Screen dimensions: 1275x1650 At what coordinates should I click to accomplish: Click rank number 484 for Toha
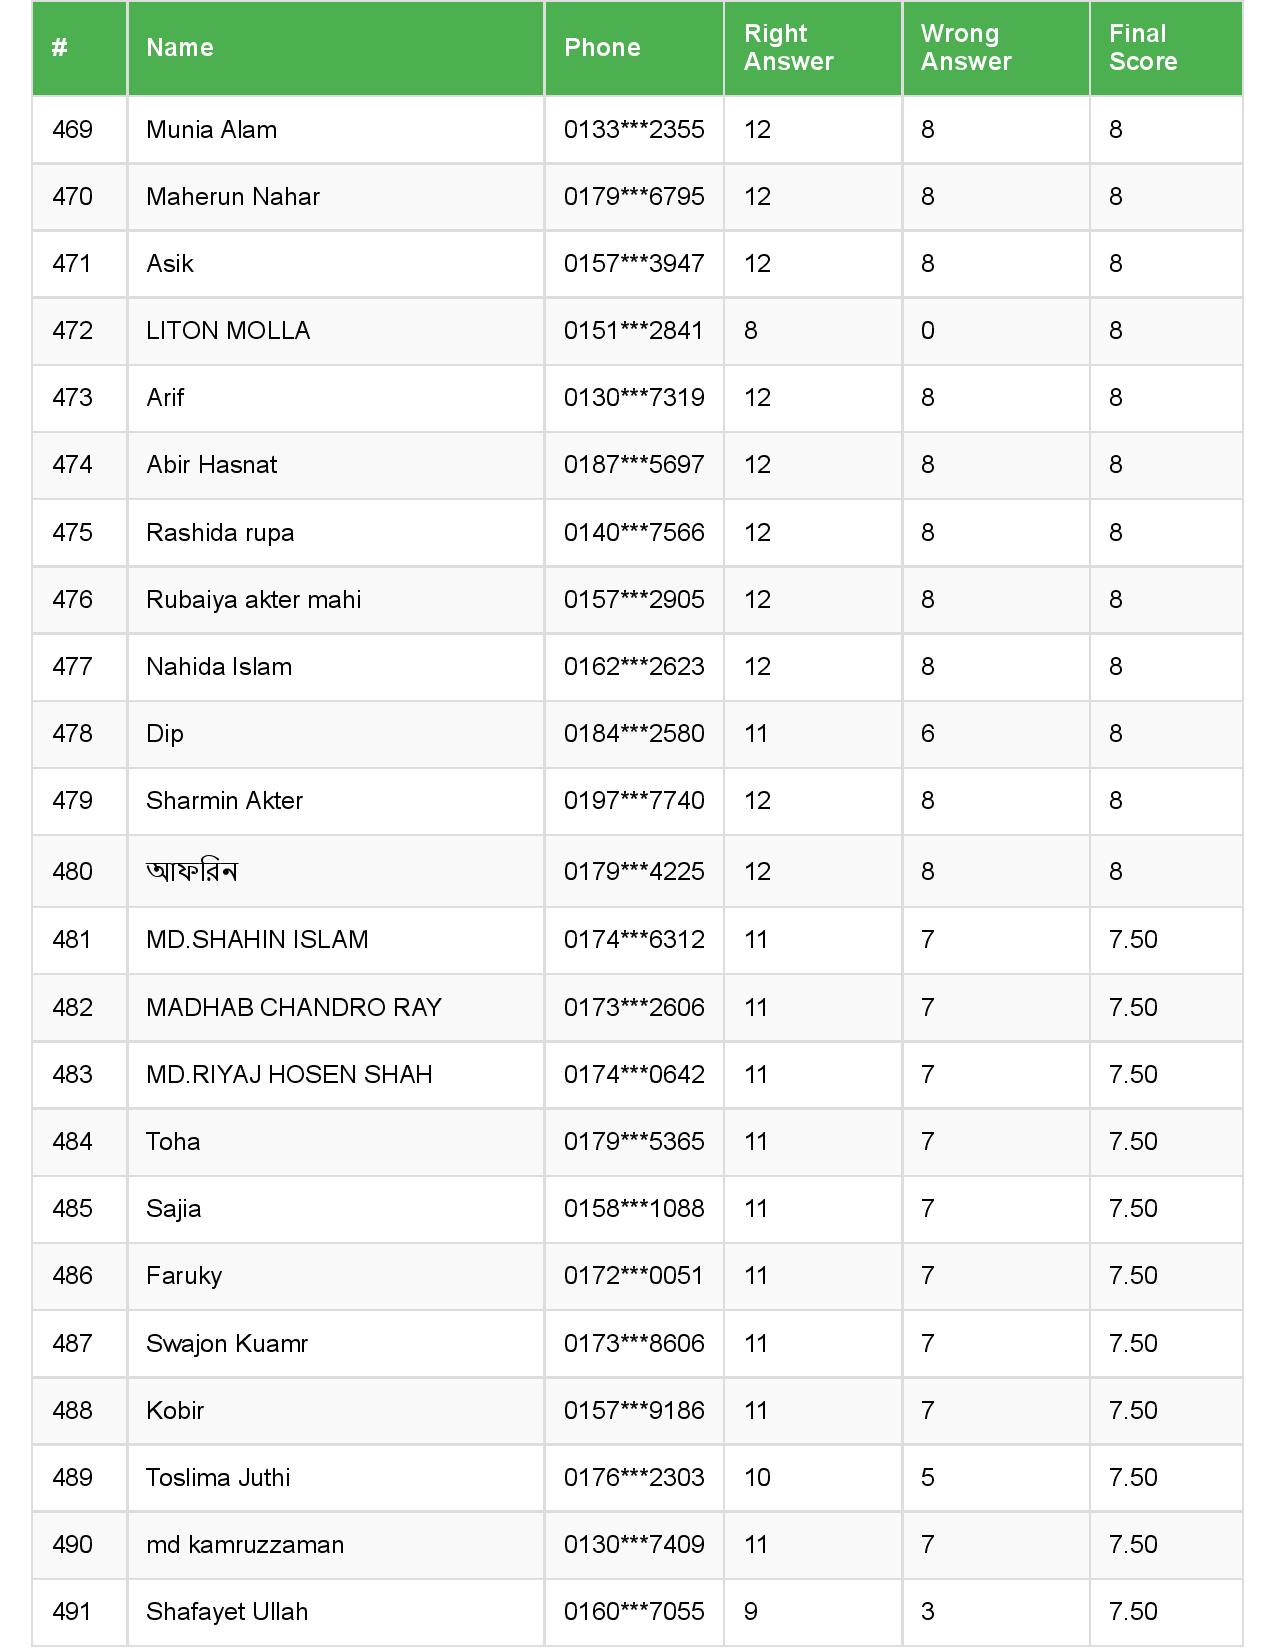click(72, 1142)
